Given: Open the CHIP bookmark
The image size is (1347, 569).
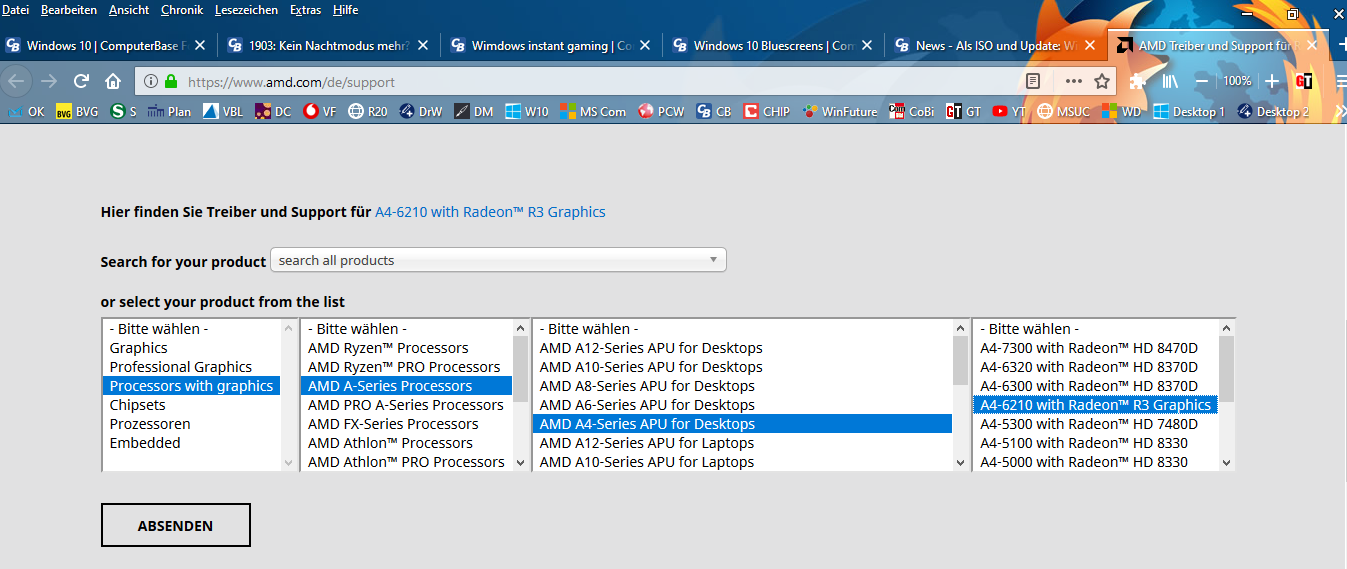Looking at the screenshot, I should 766,112.
